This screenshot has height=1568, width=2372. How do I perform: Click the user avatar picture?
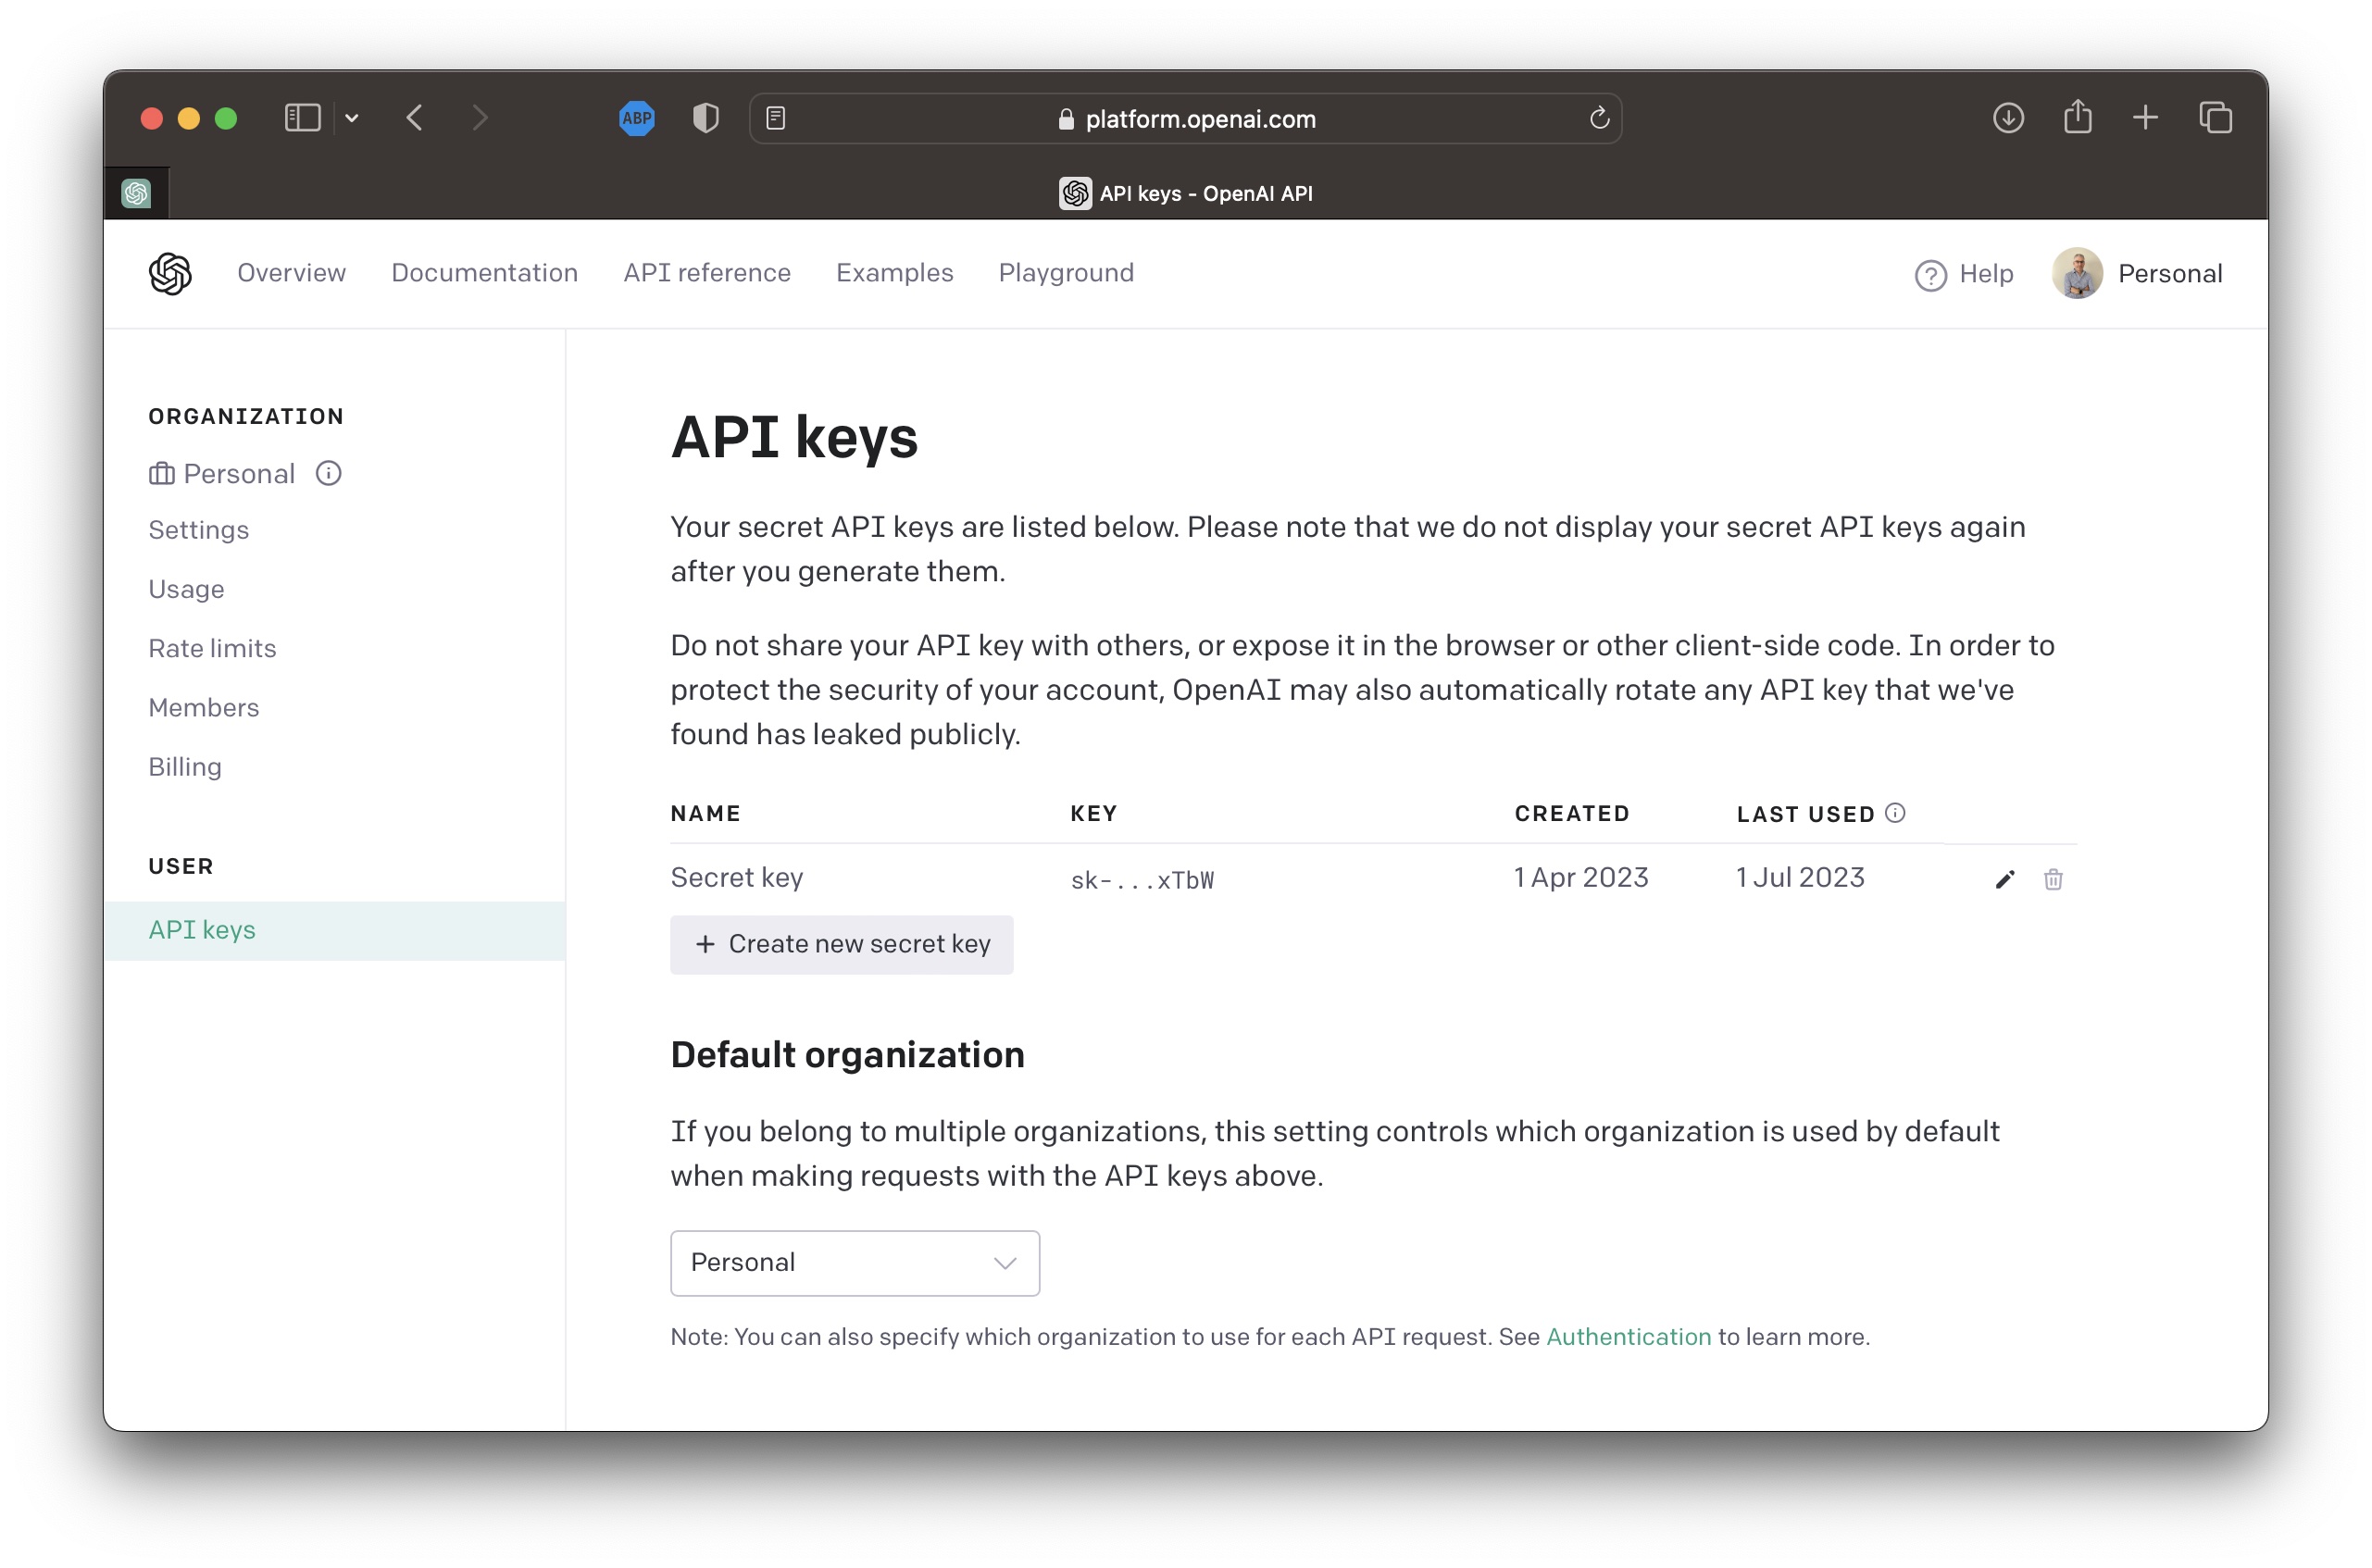[2077, 273]
